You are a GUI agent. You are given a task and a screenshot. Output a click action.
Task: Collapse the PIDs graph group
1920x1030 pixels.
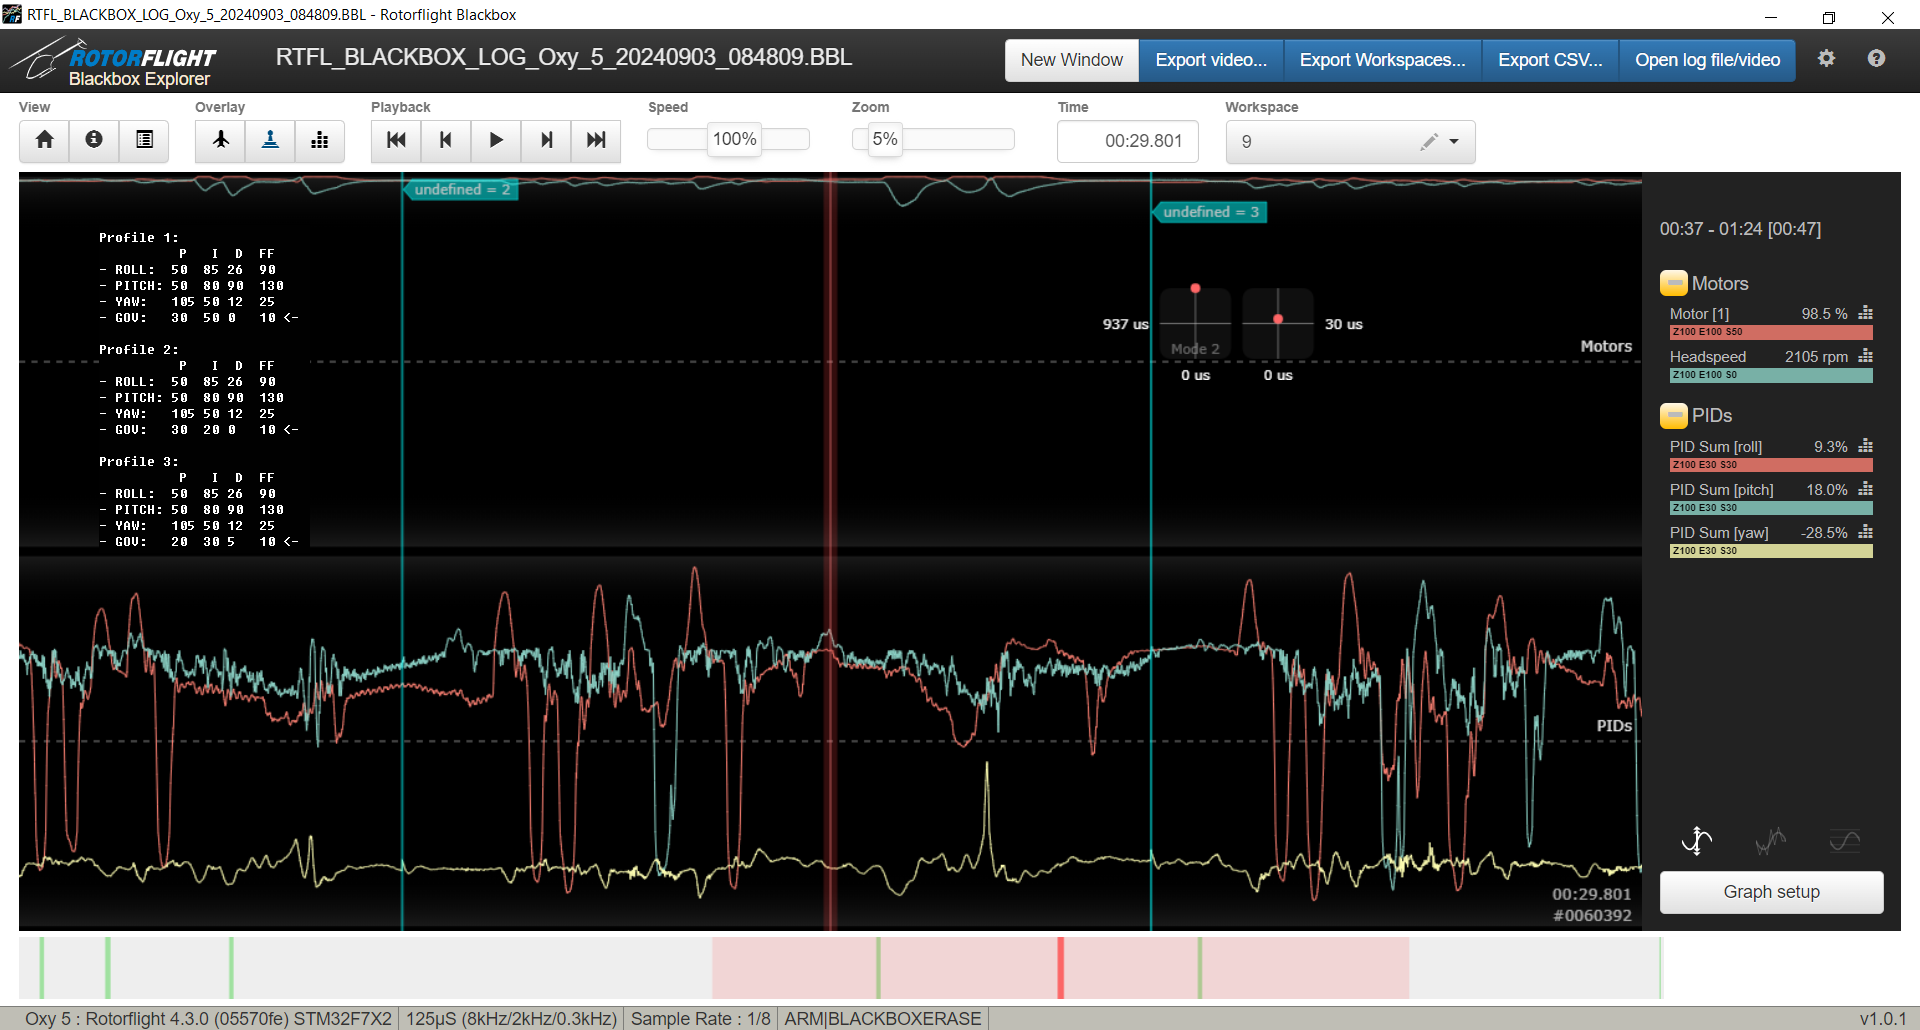coord(1673,416)
